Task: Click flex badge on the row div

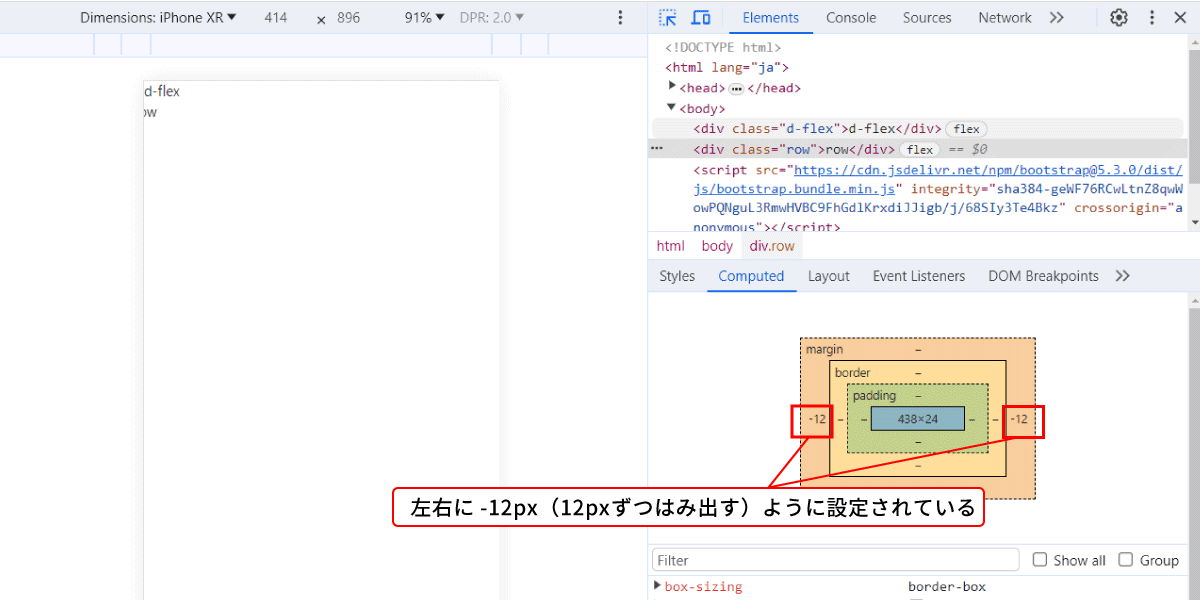Action: point(920,150)
